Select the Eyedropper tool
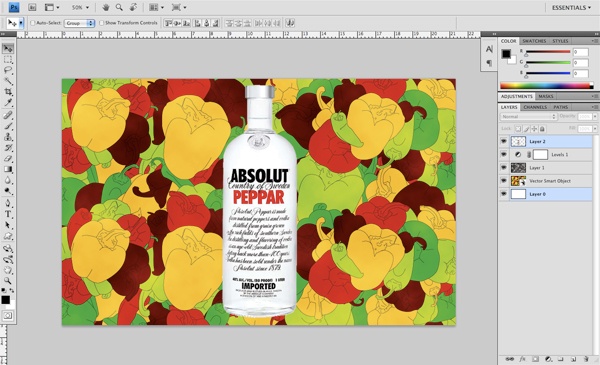Screen dimensions: 600x365 pyautogui.click(x=8, y=103)
